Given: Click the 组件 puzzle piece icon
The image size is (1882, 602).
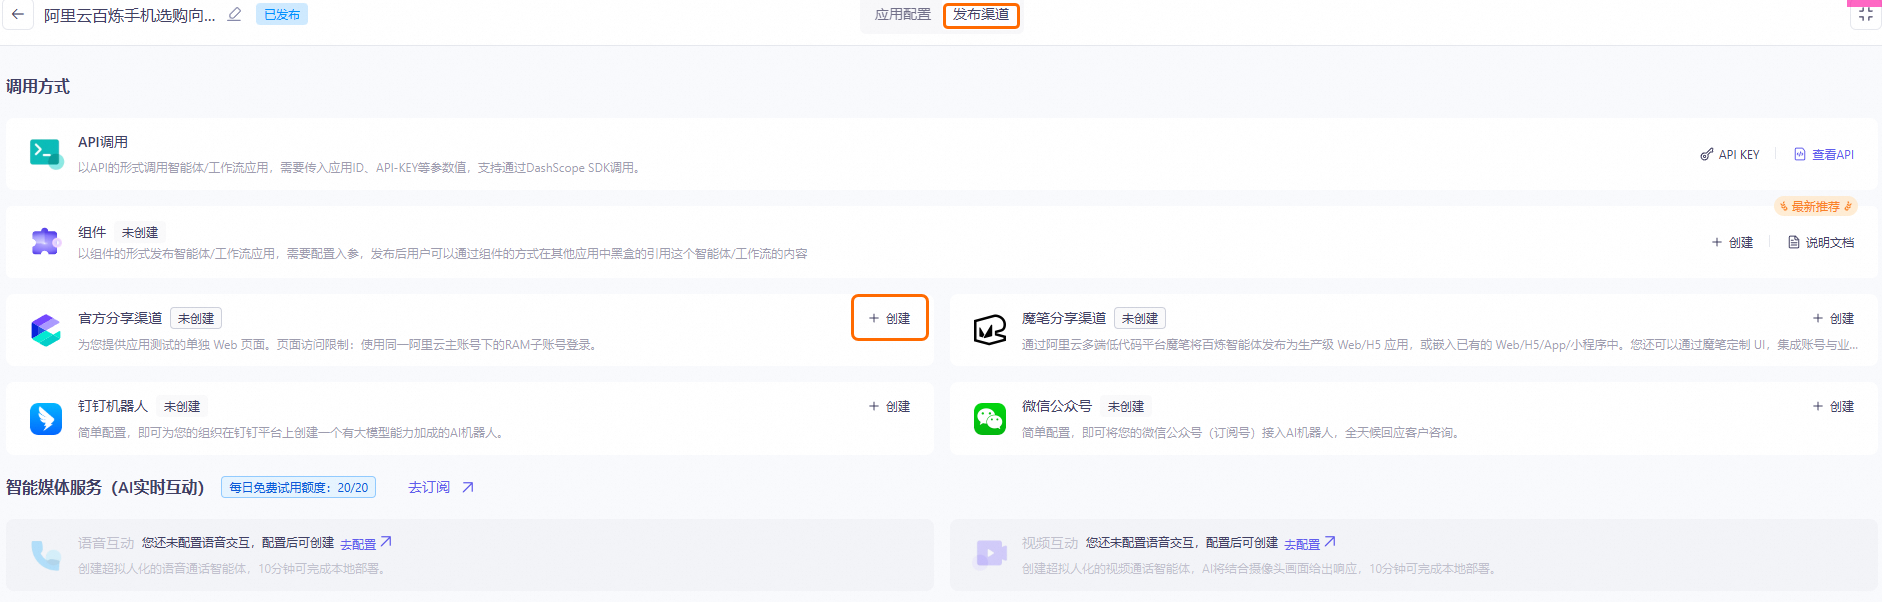Looking at the screenshot, I should (x=45, y=241).
